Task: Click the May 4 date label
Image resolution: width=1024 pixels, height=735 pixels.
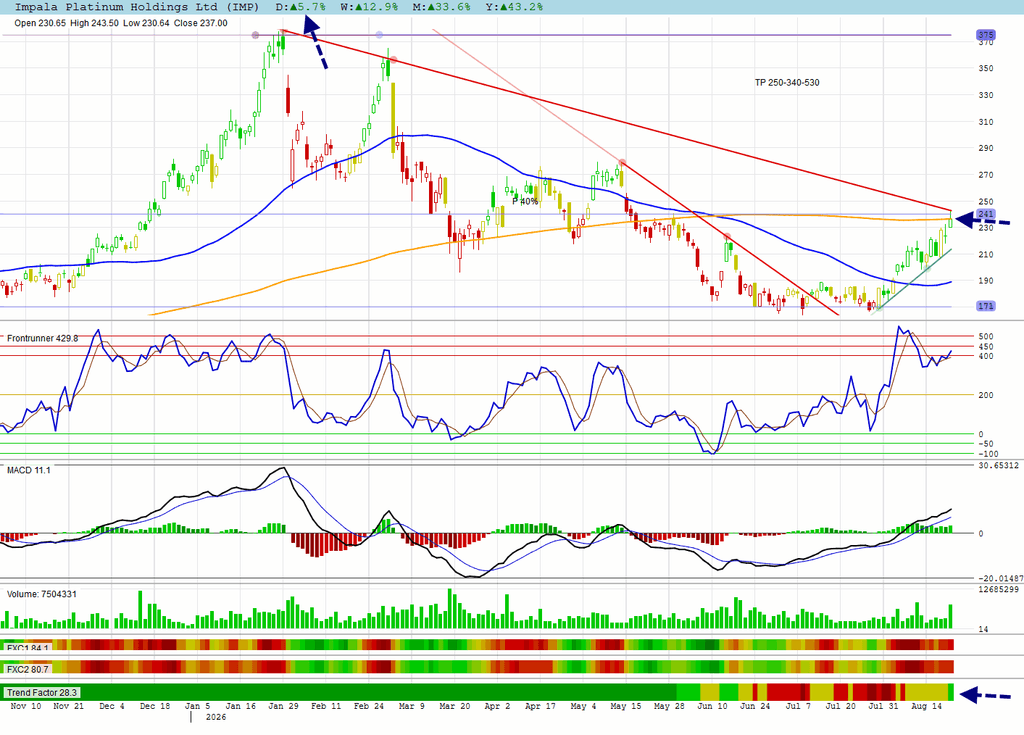Action: click(x=583, y=706)
